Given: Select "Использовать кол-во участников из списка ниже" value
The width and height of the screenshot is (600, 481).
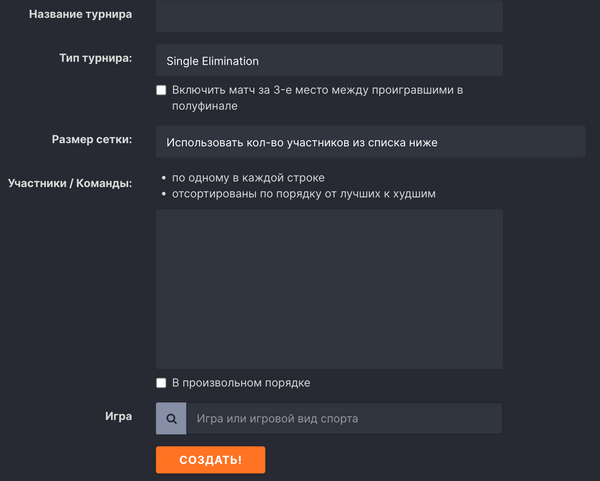Looking at the screenshot, I should click(x=302, y=142).
